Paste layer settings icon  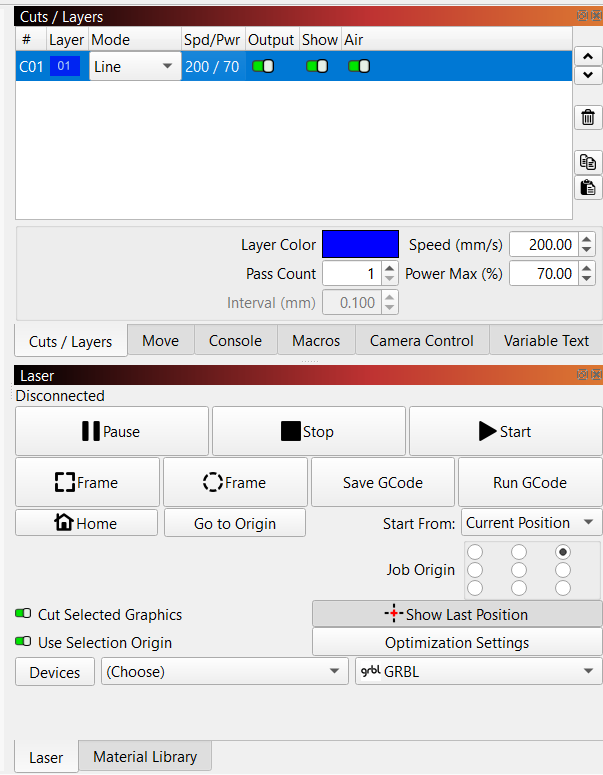pyautogui.click(x=589, y=187)
